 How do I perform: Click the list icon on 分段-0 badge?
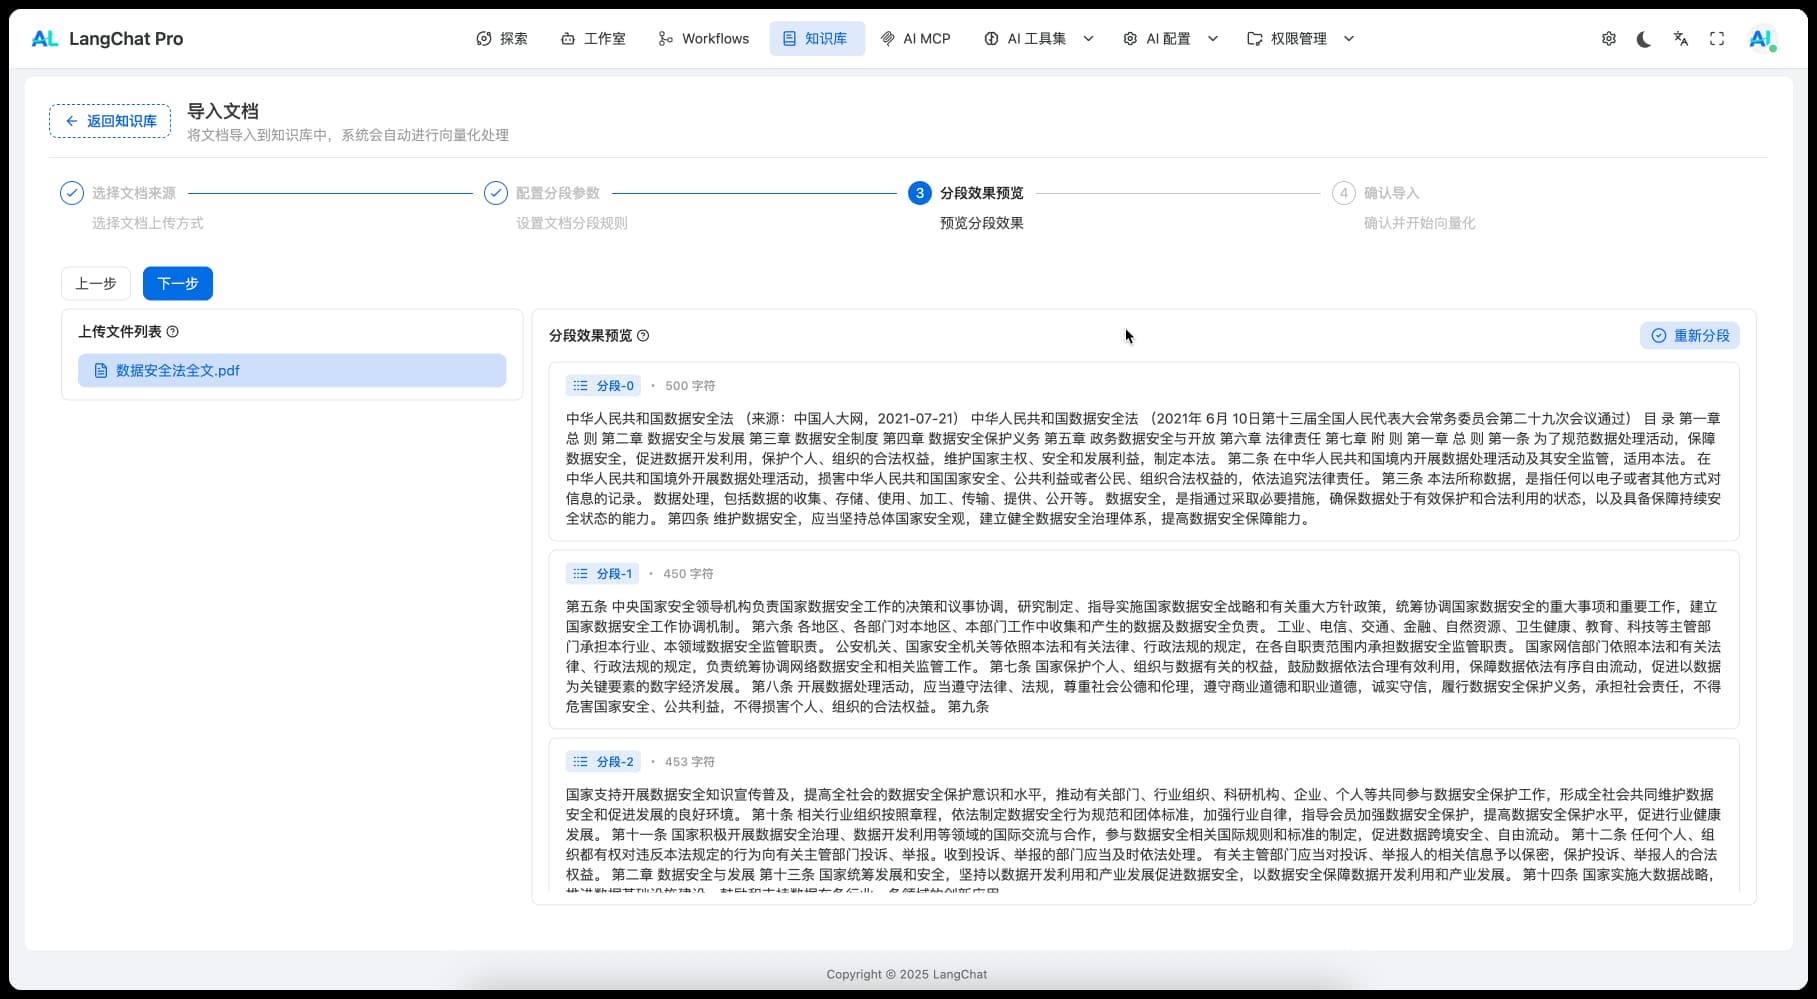[581, 385]
